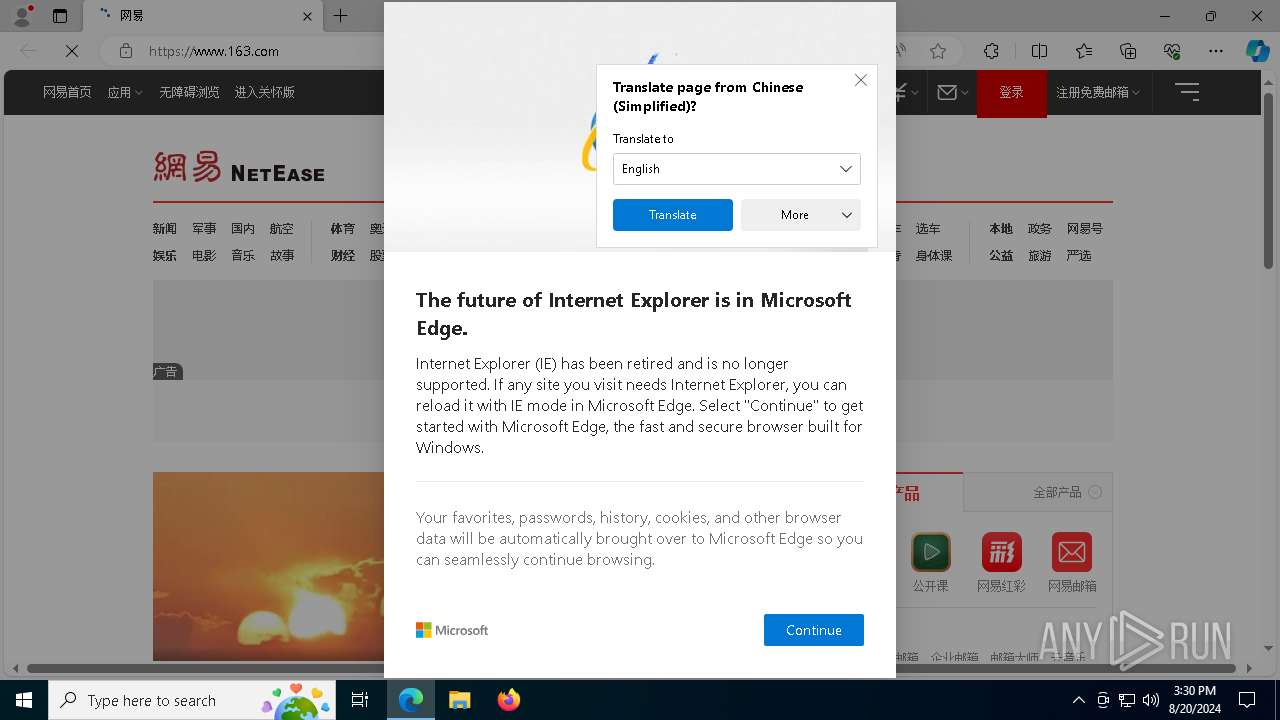Viewport: 1280px width, 720px height.
Task: Open Task View on the taskbar
Action: tap(360, 700)
